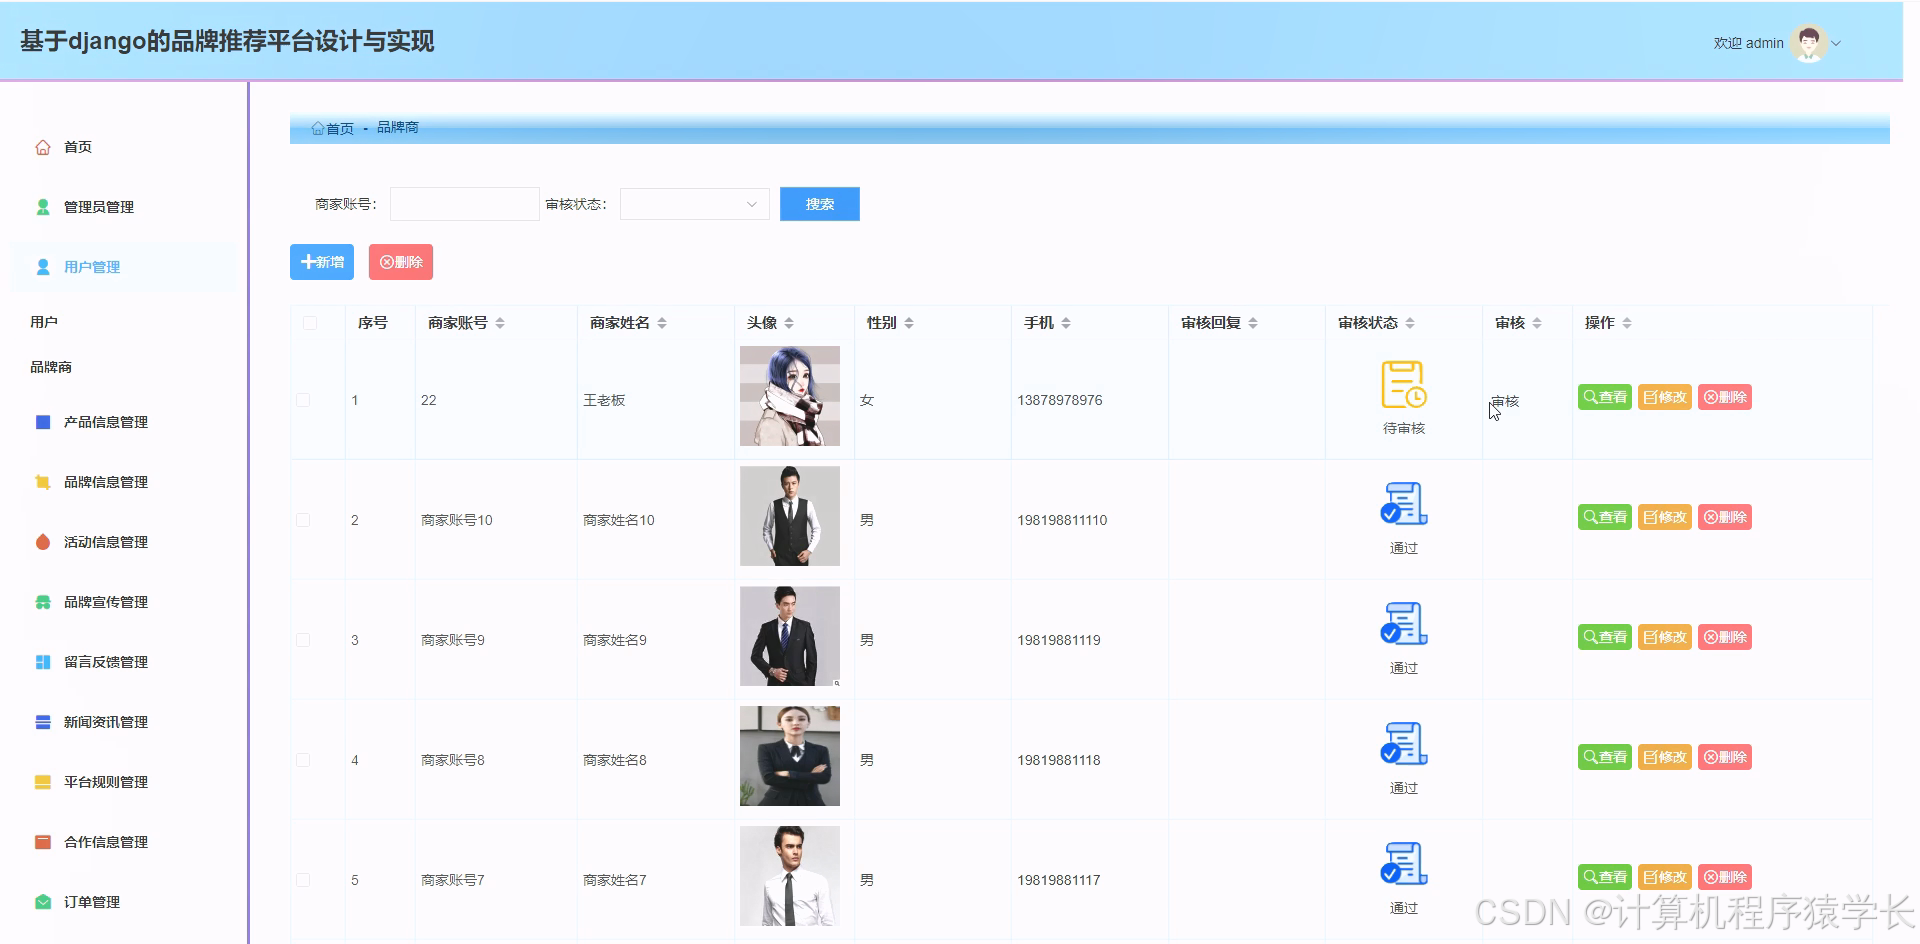The width and height of the screenshot is (1920, 944).
Task: Open 新闻资讯管理 from the sidebar
Action: pyautogui.click(x=105, y=721)
